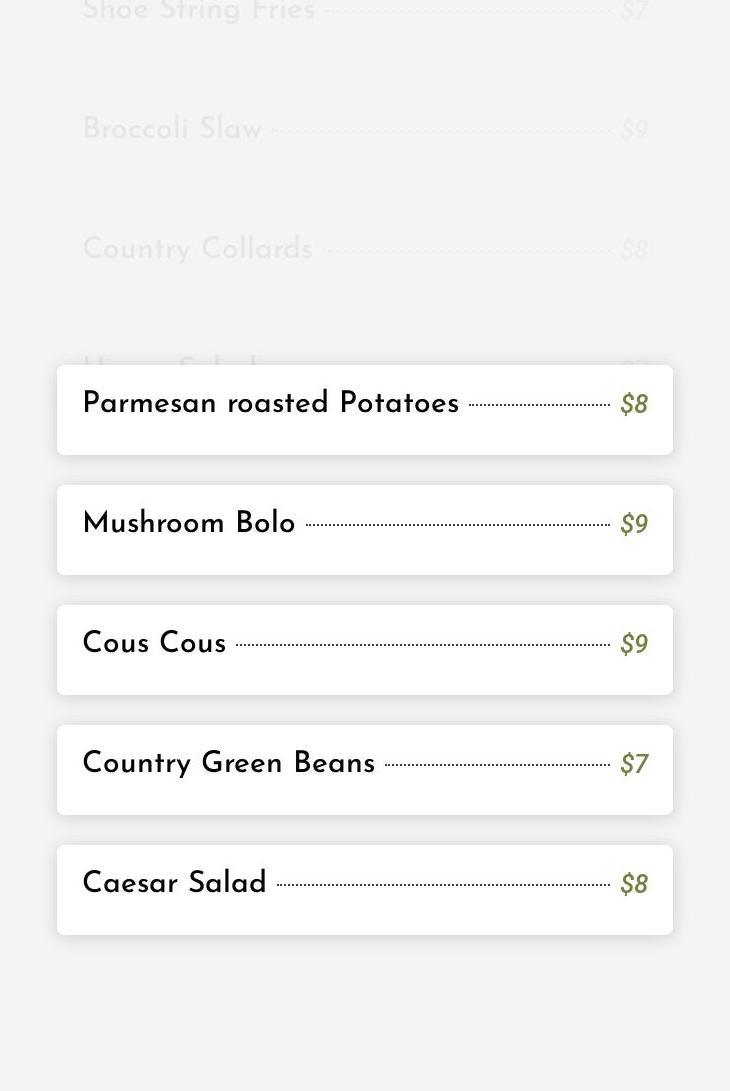Select the faded Shoe String Fries item
Viewport: 730px width, 1091px height.
(198, 11)
